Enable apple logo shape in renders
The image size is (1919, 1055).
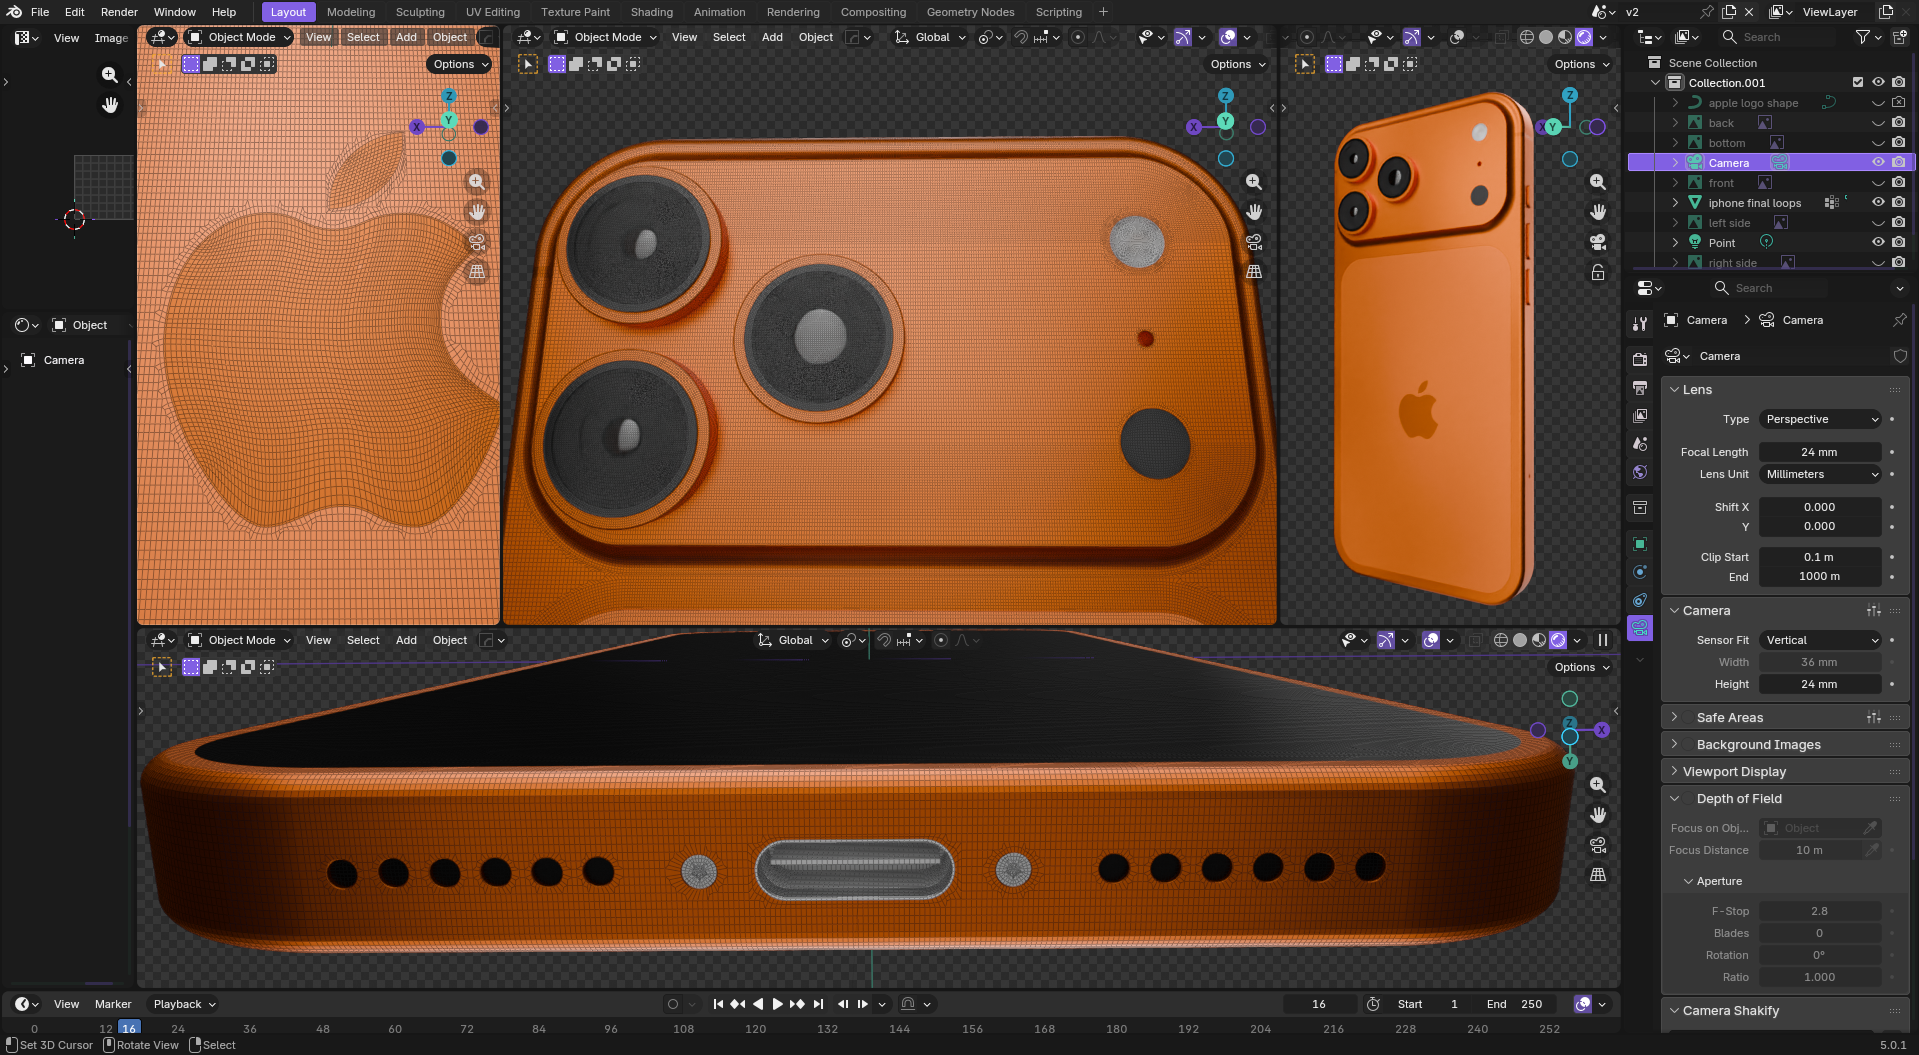tap(1898, 103)
